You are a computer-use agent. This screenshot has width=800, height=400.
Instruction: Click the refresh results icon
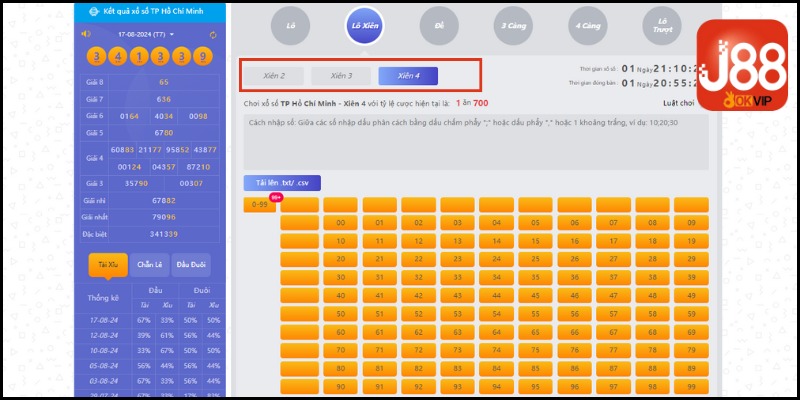click(x=213, y=34)
